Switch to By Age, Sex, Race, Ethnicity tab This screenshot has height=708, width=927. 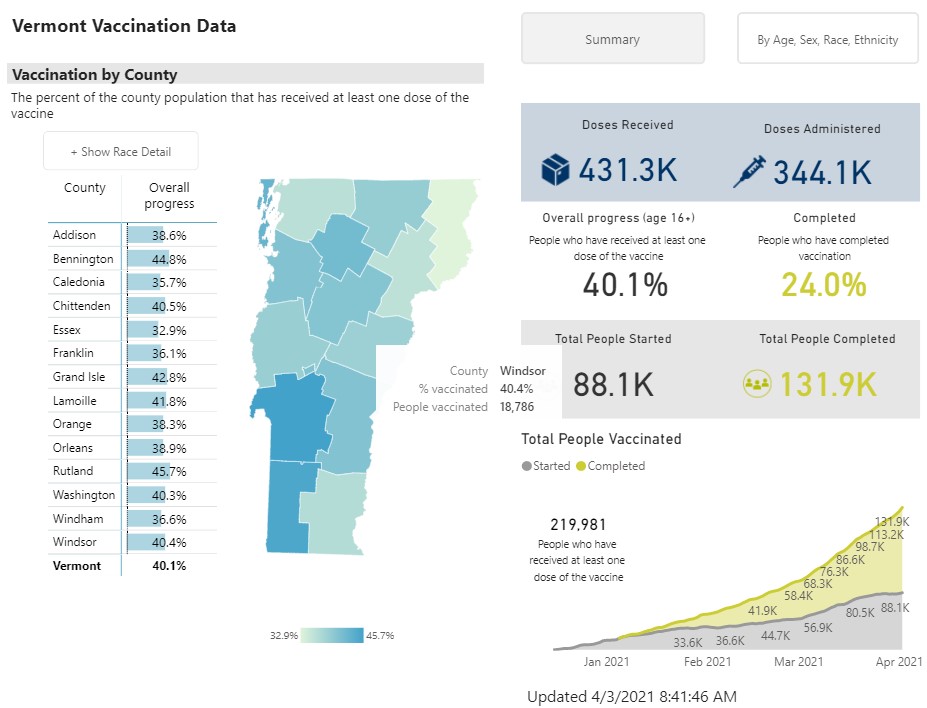click(x=827, y=40)
